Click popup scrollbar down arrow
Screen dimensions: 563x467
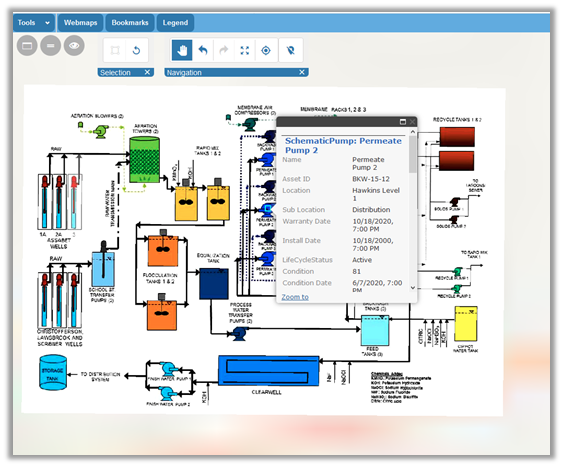(413, 288)
